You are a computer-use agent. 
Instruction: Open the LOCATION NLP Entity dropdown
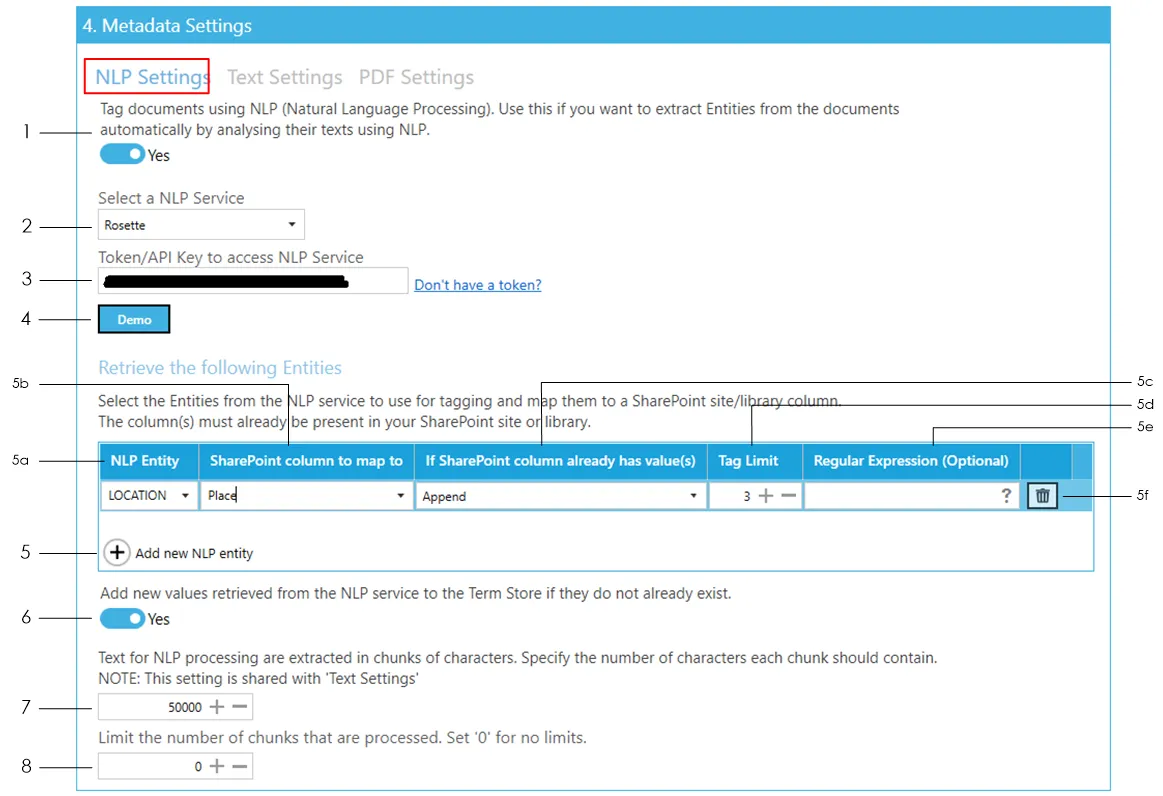(149, 496)
